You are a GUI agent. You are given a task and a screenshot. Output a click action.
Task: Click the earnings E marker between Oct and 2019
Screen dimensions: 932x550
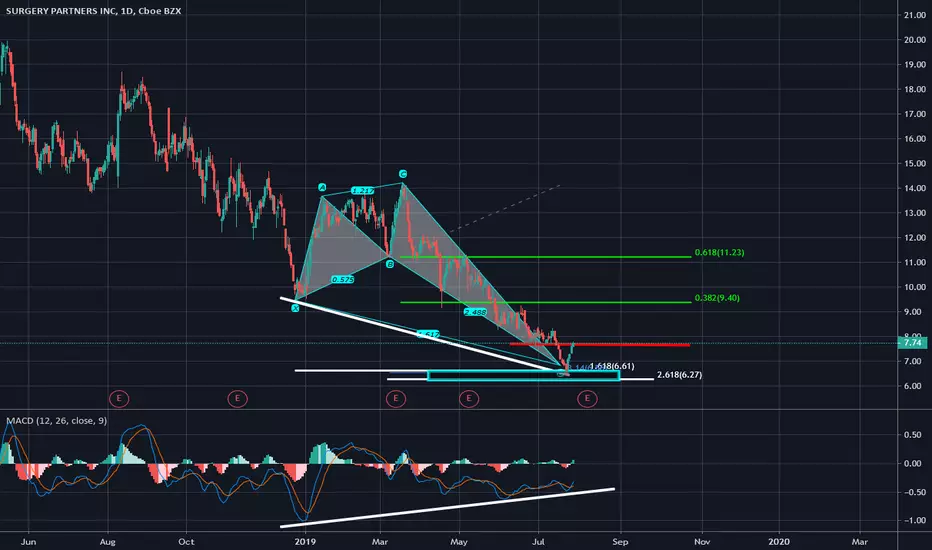[237, 398]
